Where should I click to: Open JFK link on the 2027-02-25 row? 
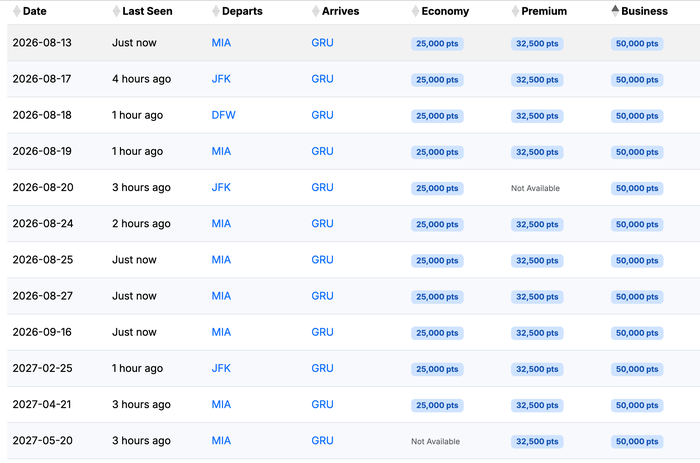point(221,368)
